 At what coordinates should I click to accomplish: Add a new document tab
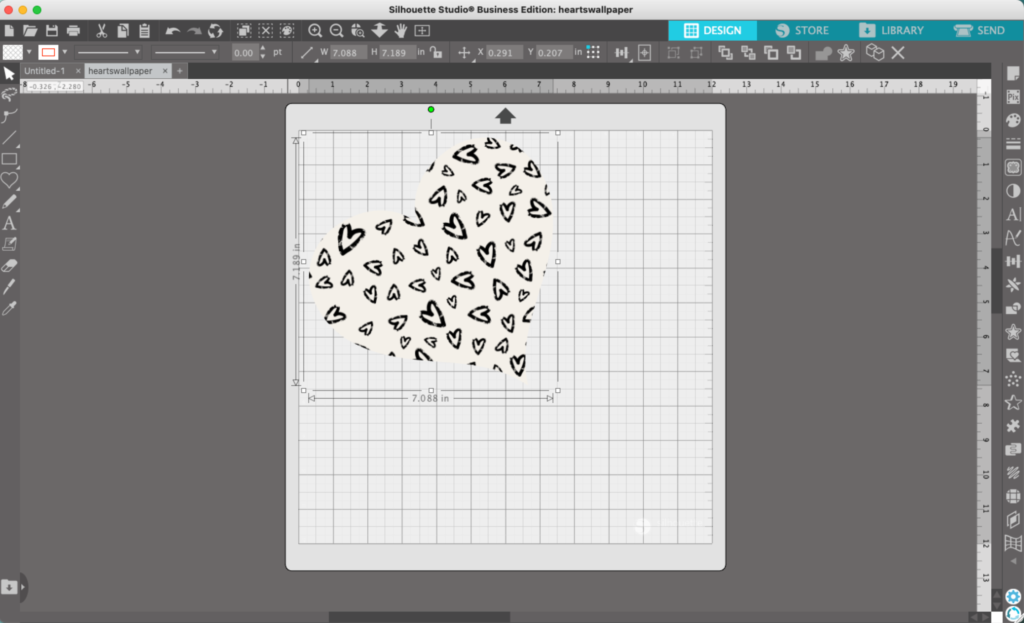(x=180, y=71)
